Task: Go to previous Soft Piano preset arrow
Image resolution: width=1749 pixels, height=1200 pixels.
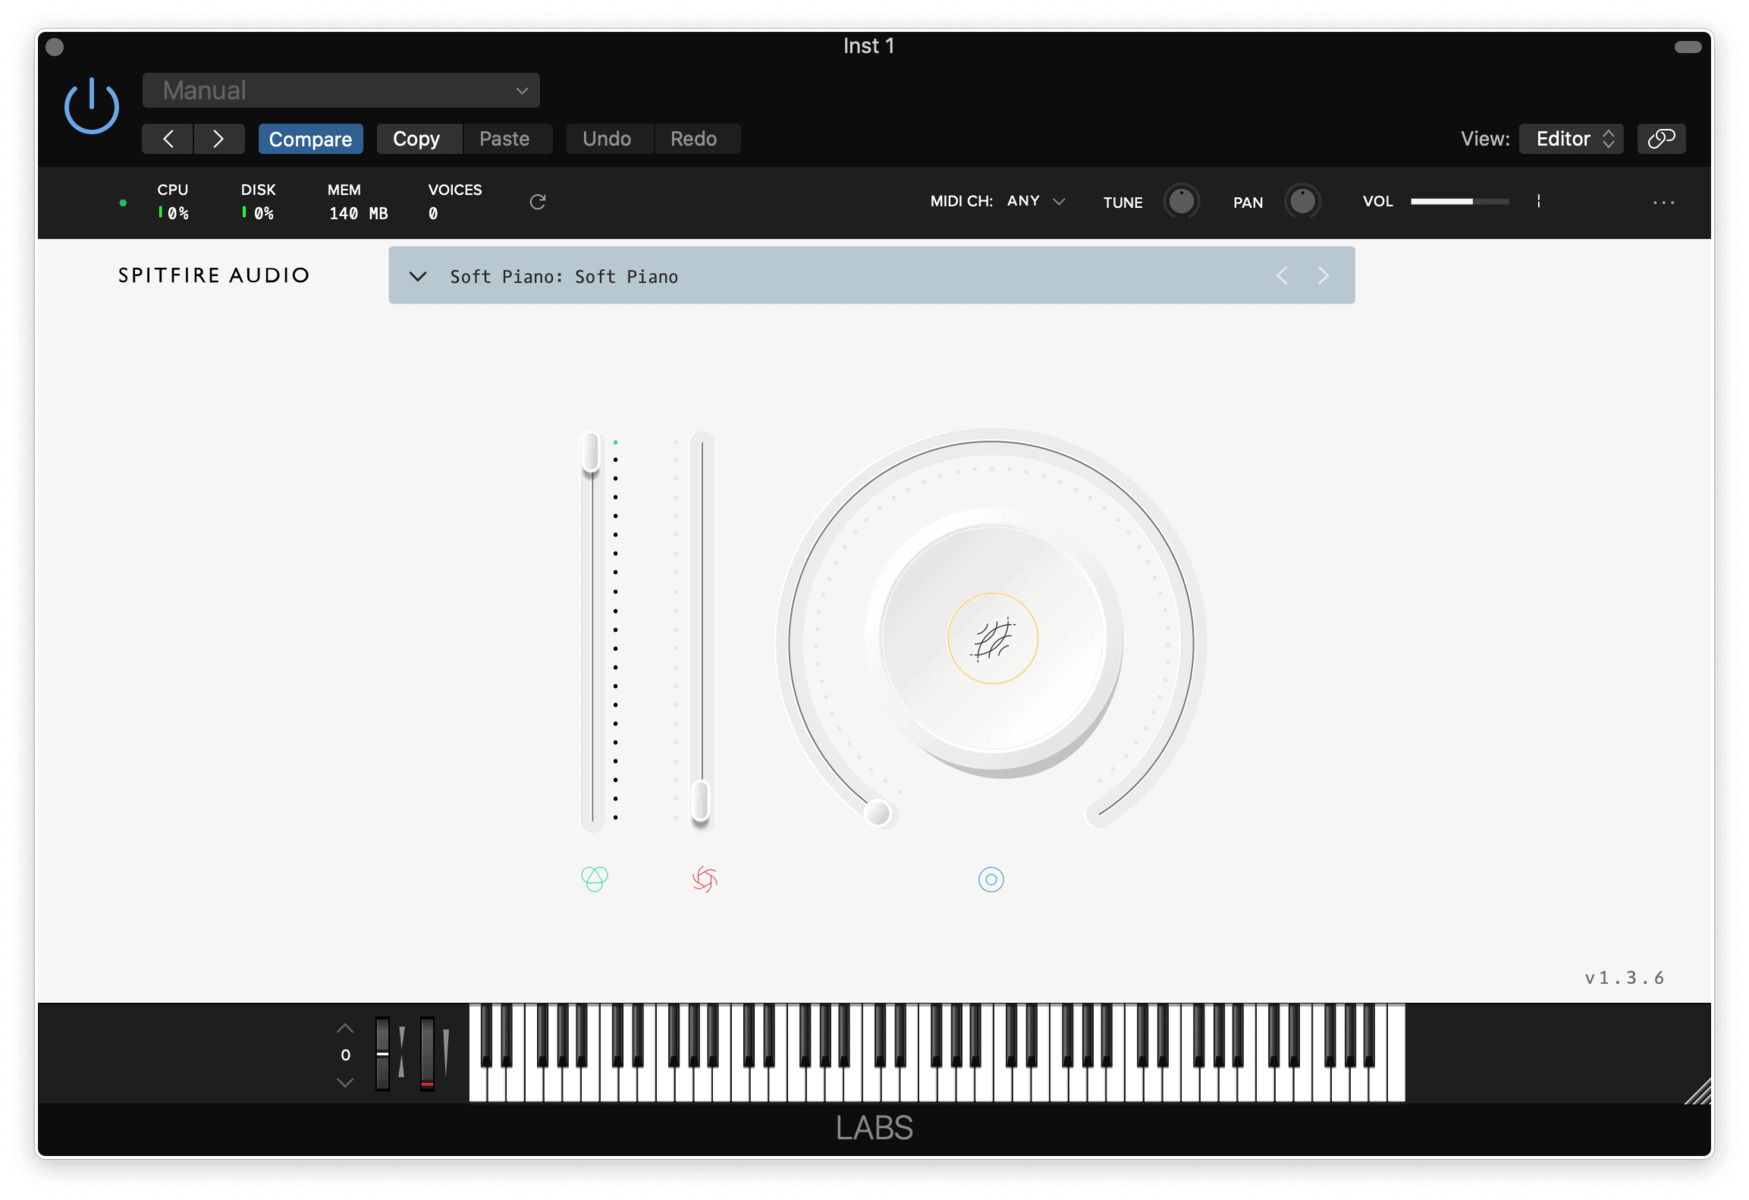Action: (1281, 276)
